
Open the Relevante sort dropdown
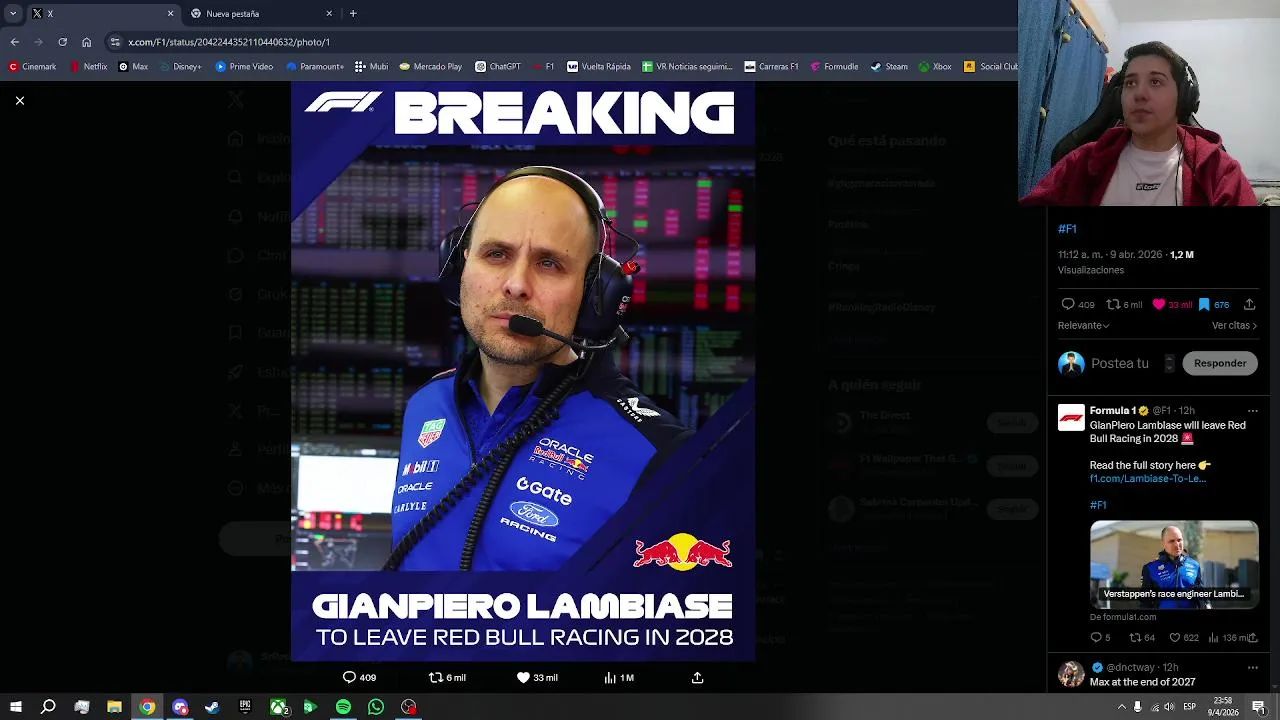click(1084, 325)
